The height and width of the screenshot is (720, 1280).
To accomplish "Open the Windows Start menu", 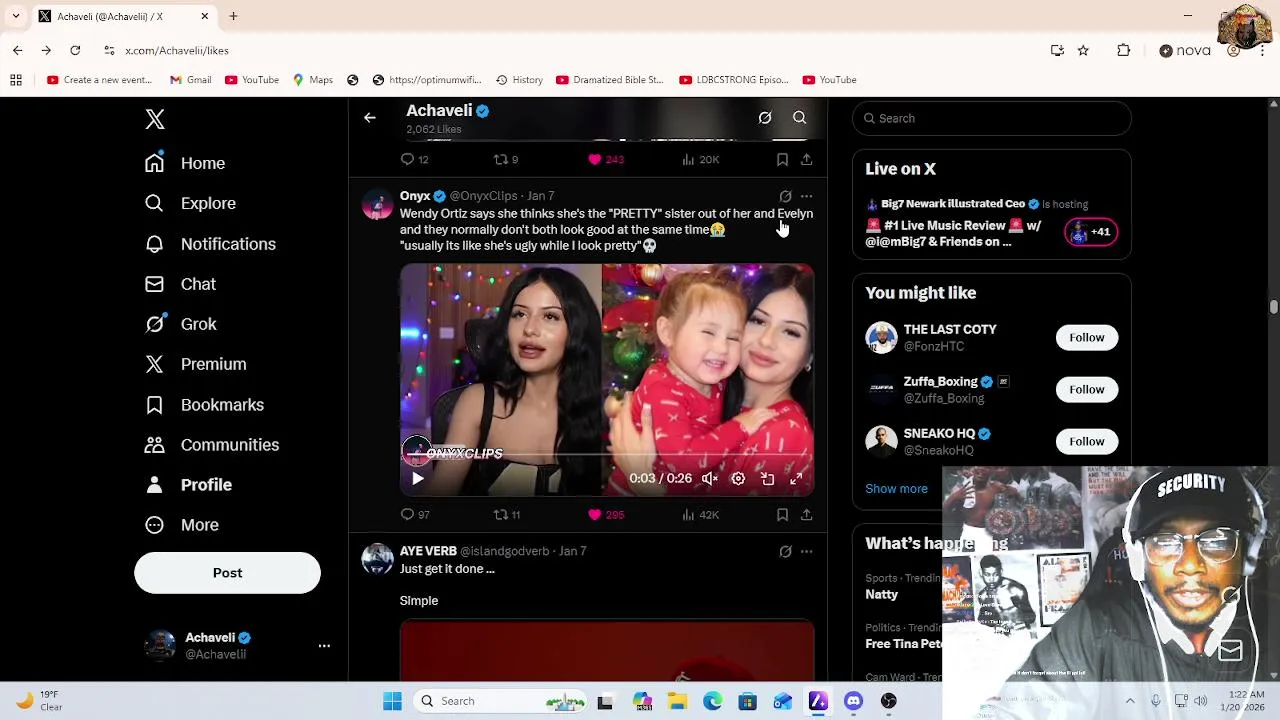I will coord(392,701).
